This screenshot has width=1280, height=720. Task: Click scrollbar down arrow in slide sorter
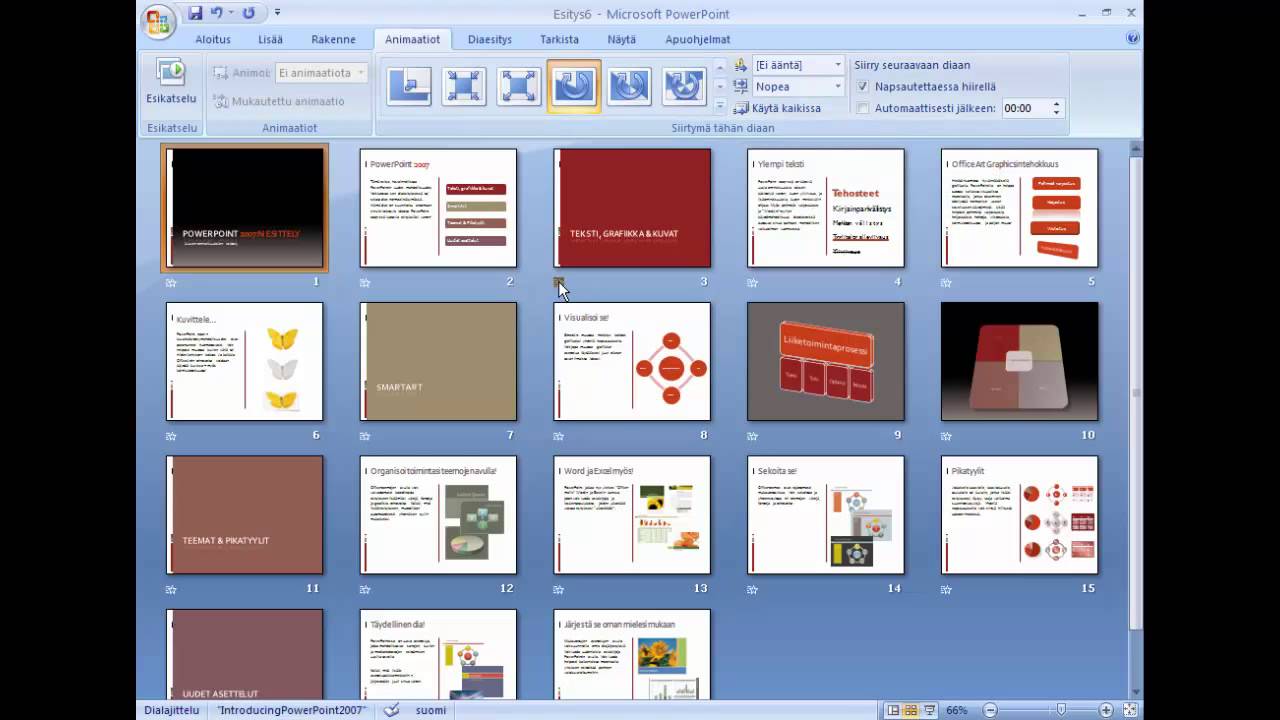[1135, 692]
